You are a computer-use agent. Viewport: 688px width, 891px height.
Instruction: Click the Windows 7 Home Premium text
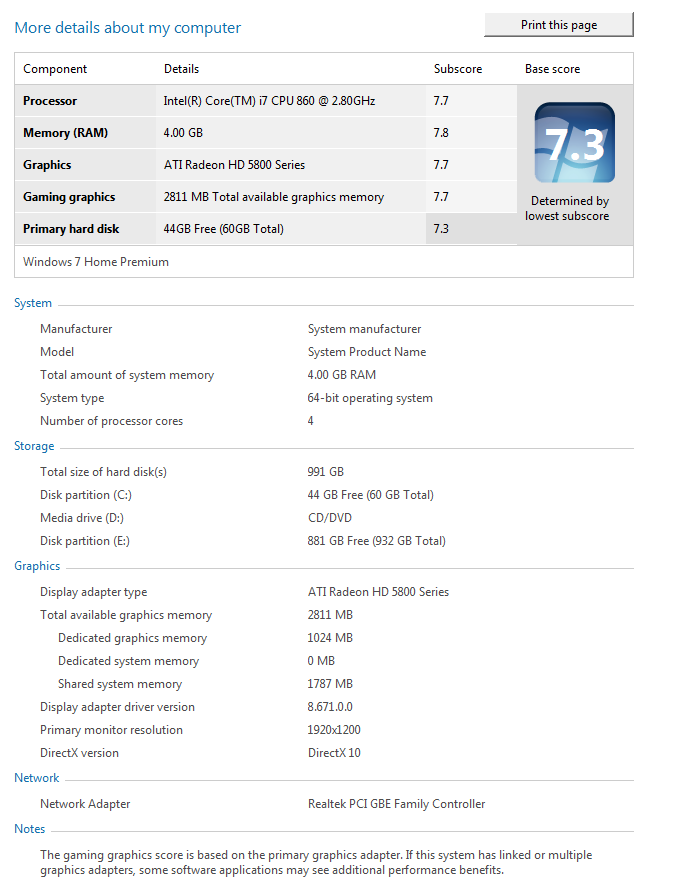(x=96, y=262)
